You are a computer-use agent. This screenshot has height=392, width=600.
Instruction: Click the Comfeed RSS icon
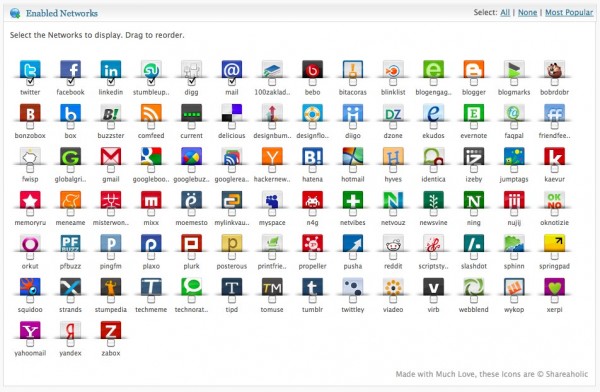point(151,113)
